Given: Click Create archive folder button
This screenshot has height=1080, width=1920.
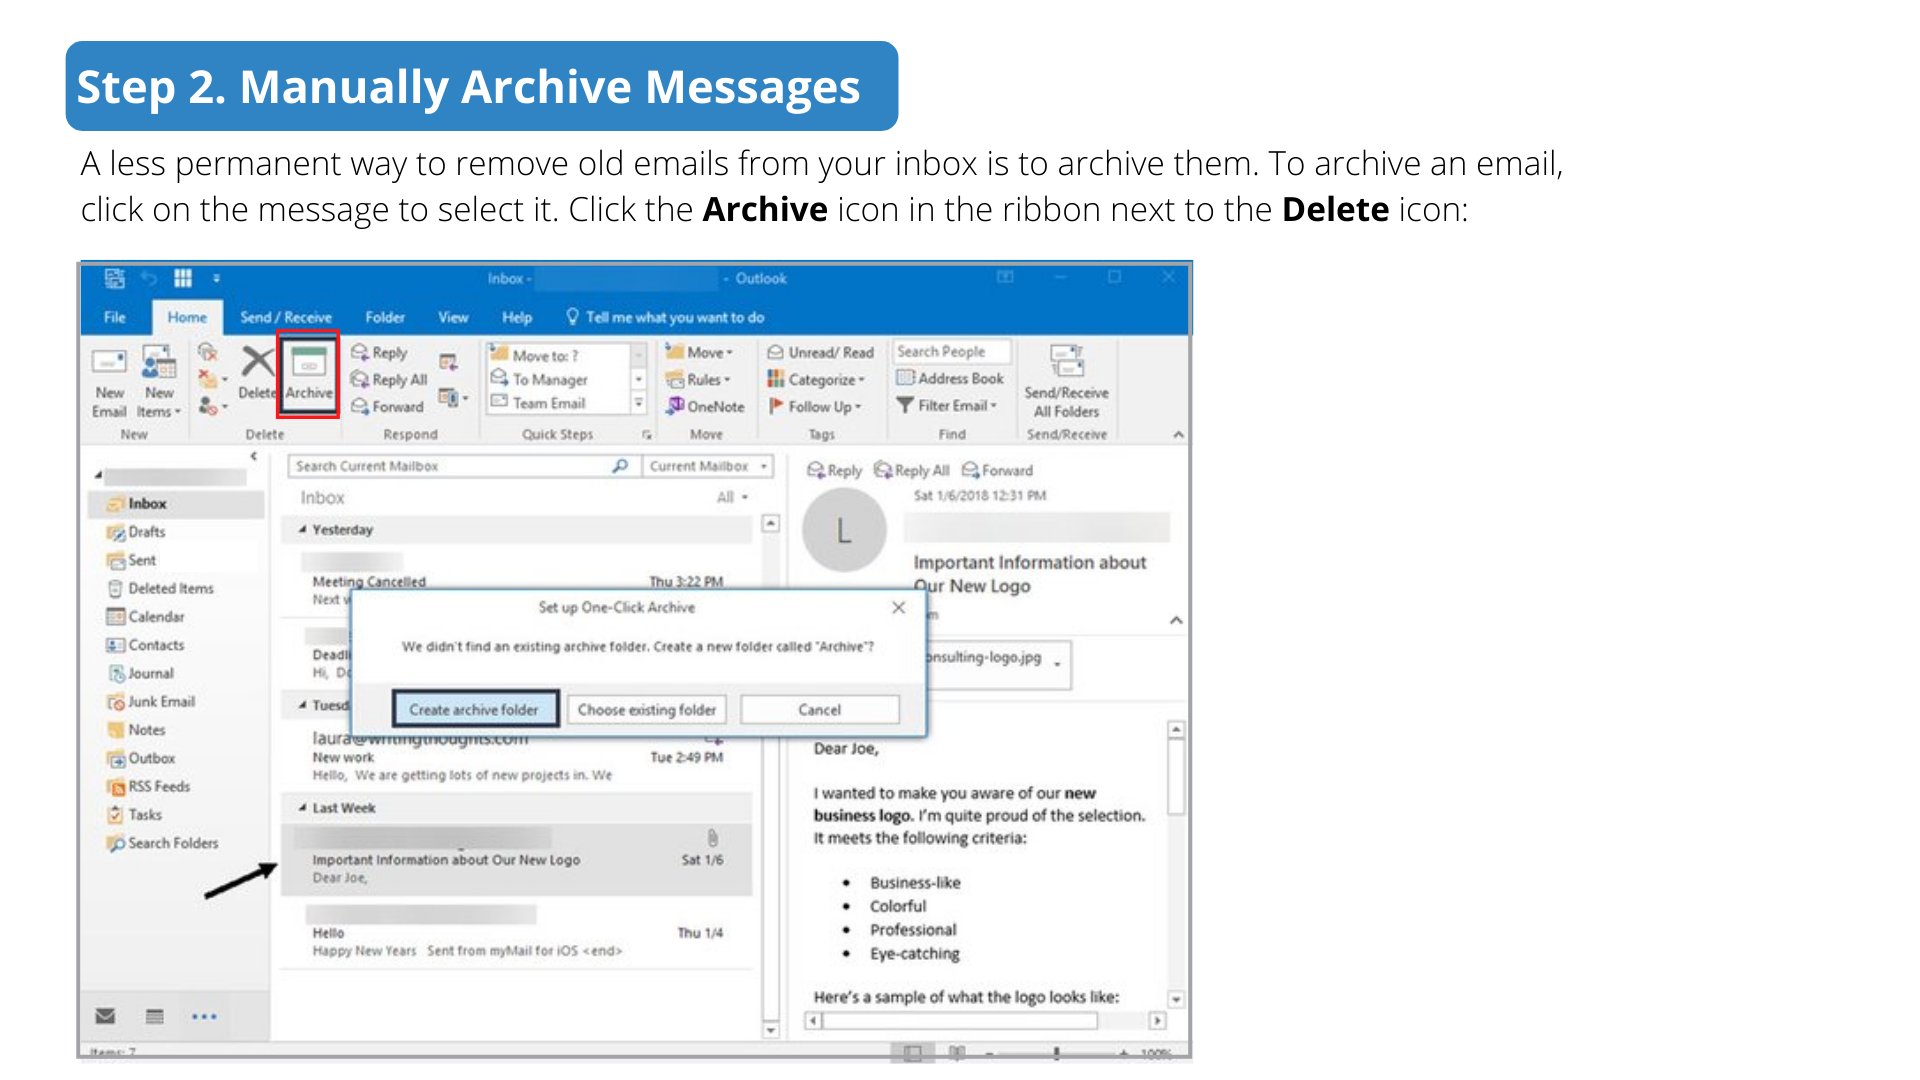Looking at the screenshot, I should click(474, 709).
